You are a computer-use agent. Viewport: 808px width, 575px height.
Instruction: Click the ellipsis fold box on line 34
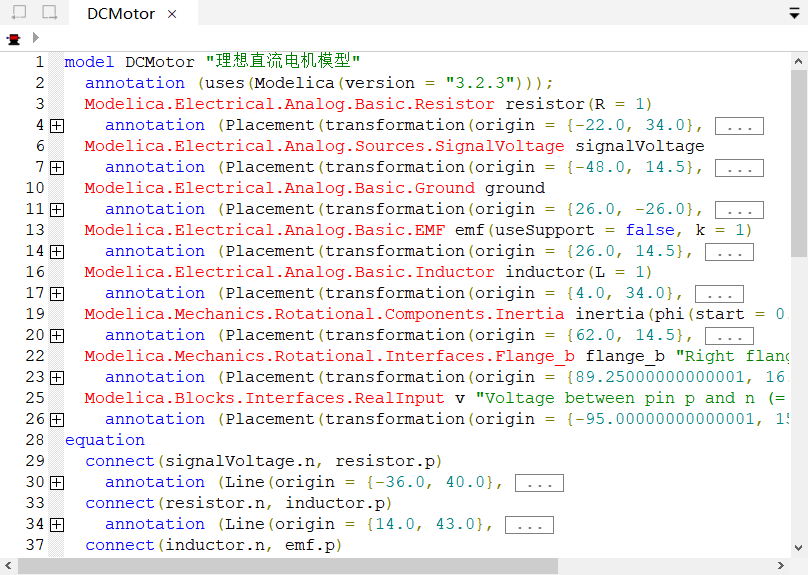coord(529,525)
